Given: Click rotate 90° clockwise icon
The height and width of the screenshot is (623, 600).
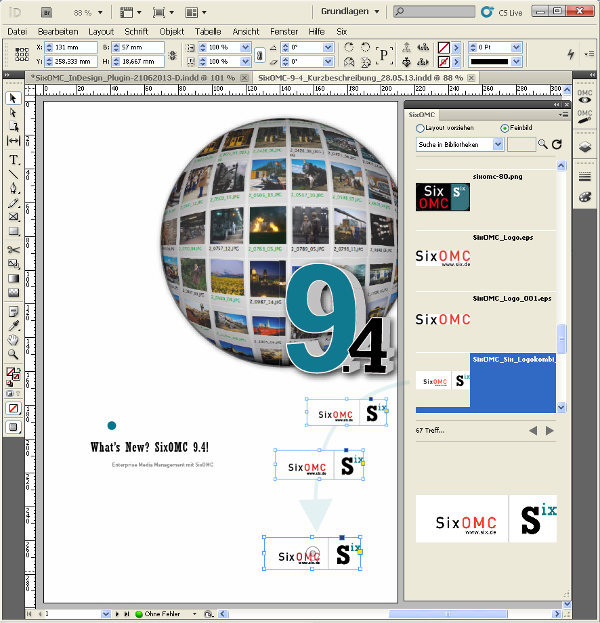Looking at the screenshot, I should (349, 47).
